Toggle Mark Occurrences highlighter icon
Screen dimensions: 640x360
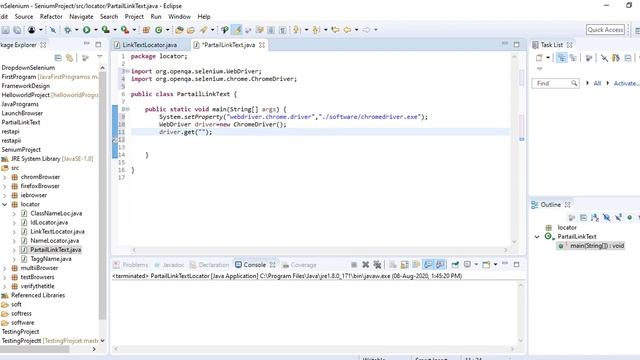tap(237, 30)
